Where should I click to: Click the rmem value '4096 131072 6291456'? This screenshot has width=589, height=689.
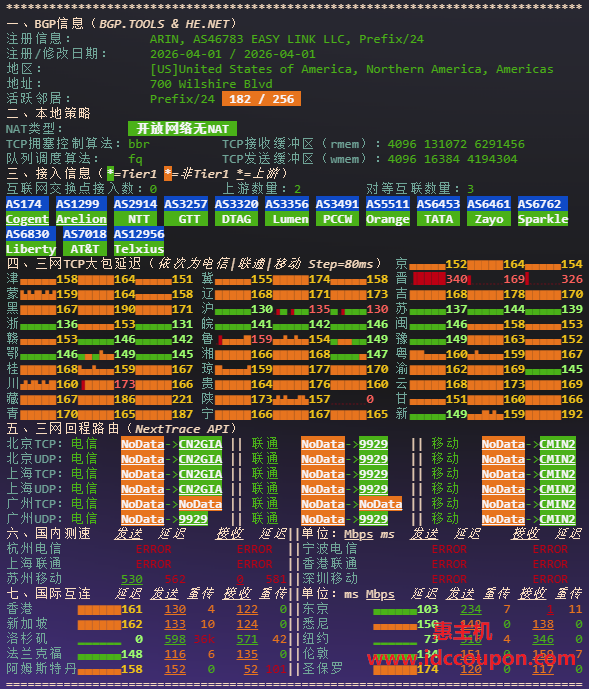click(456, 144)
